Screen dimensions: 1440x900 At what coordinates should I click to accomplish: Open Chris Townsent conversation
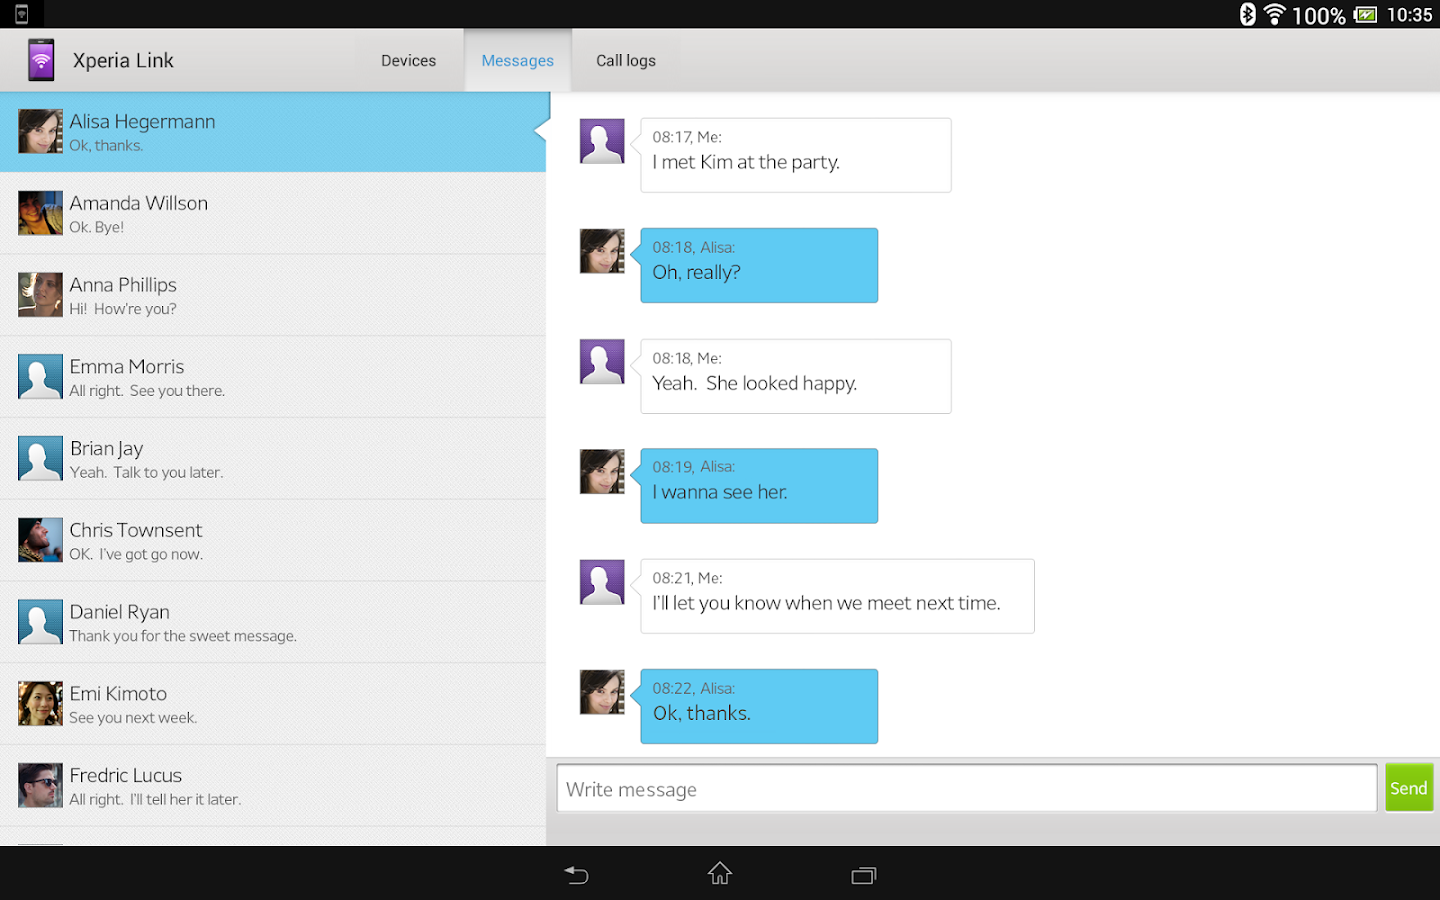[x=273, y=541]
